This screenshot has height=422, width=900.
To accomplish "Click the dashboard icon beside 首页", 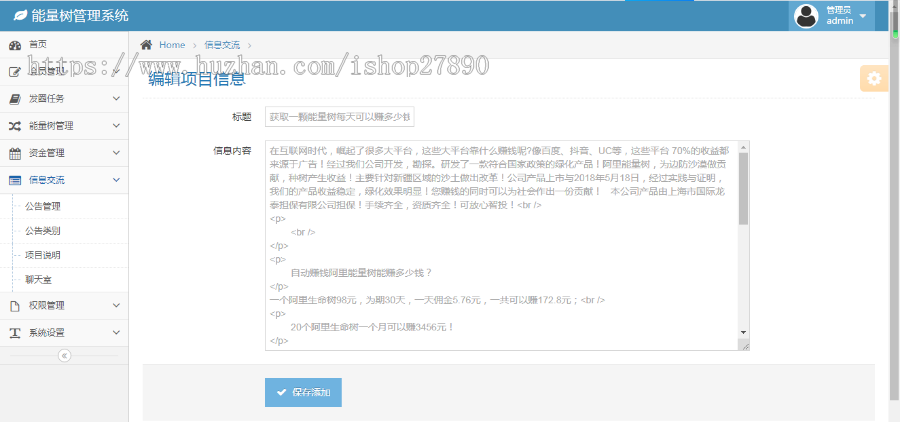I will coord(15,45).
